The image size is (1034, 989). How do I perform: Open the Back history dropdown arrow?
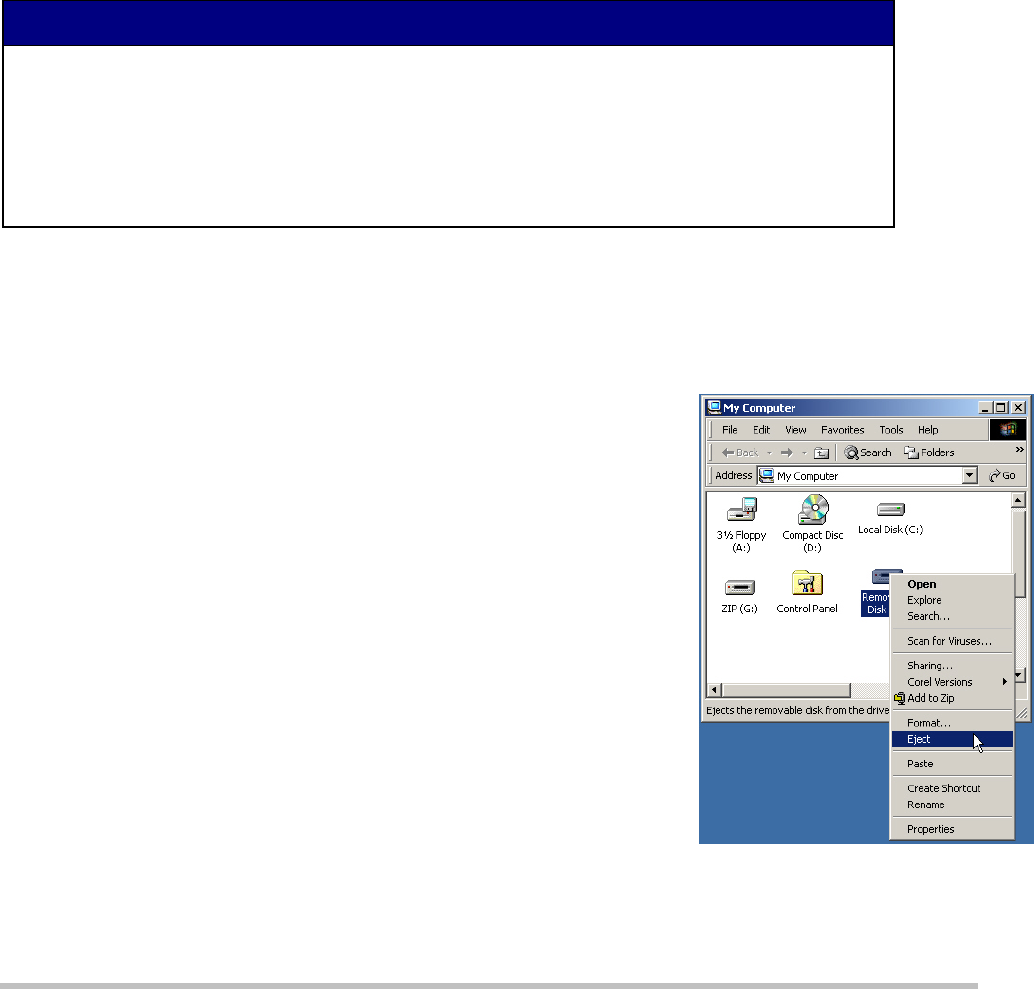[x=769, y=453]
